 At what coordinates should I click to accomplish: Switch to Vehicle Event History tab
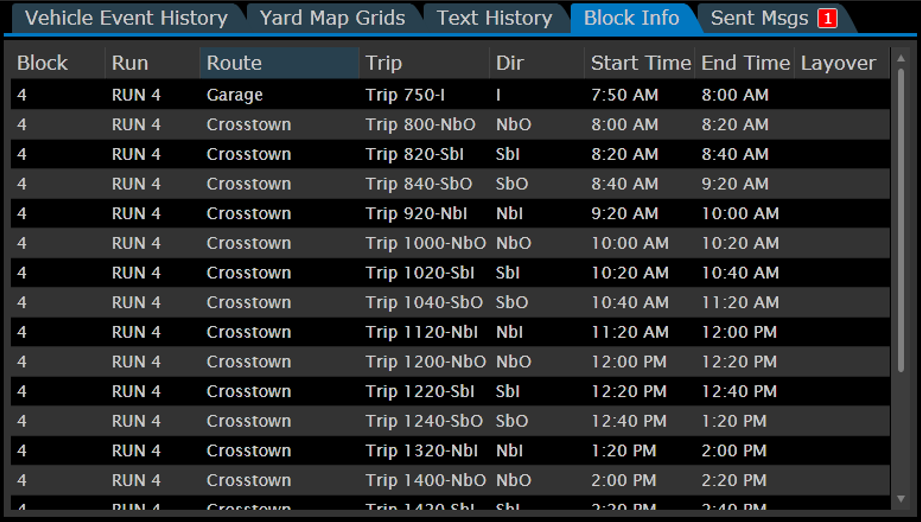click(x=126, y=18)
